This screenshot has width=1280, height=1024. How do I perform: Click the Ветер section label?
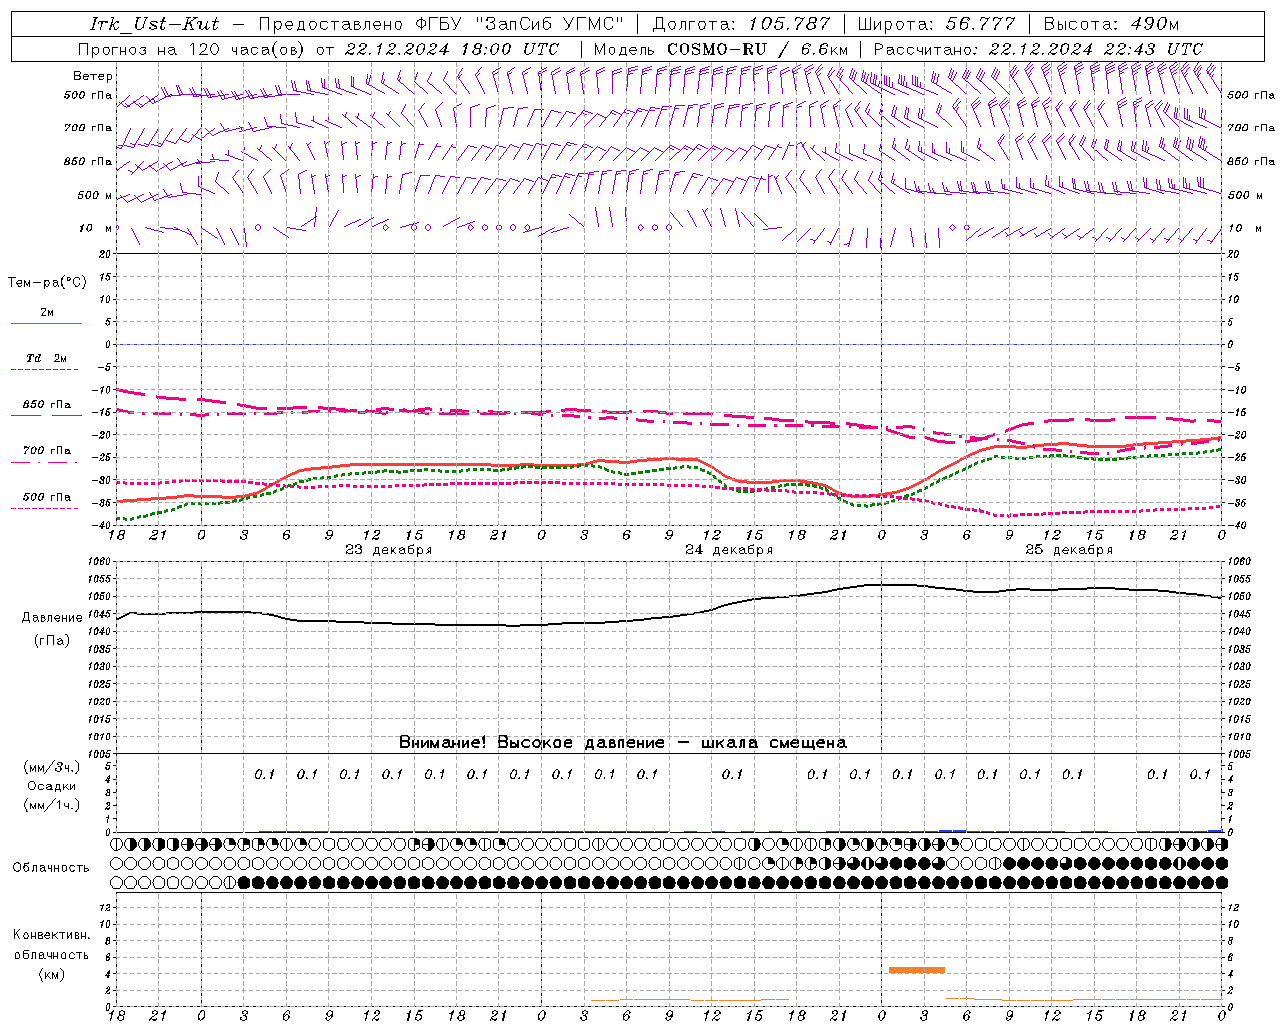pos(93,76)
